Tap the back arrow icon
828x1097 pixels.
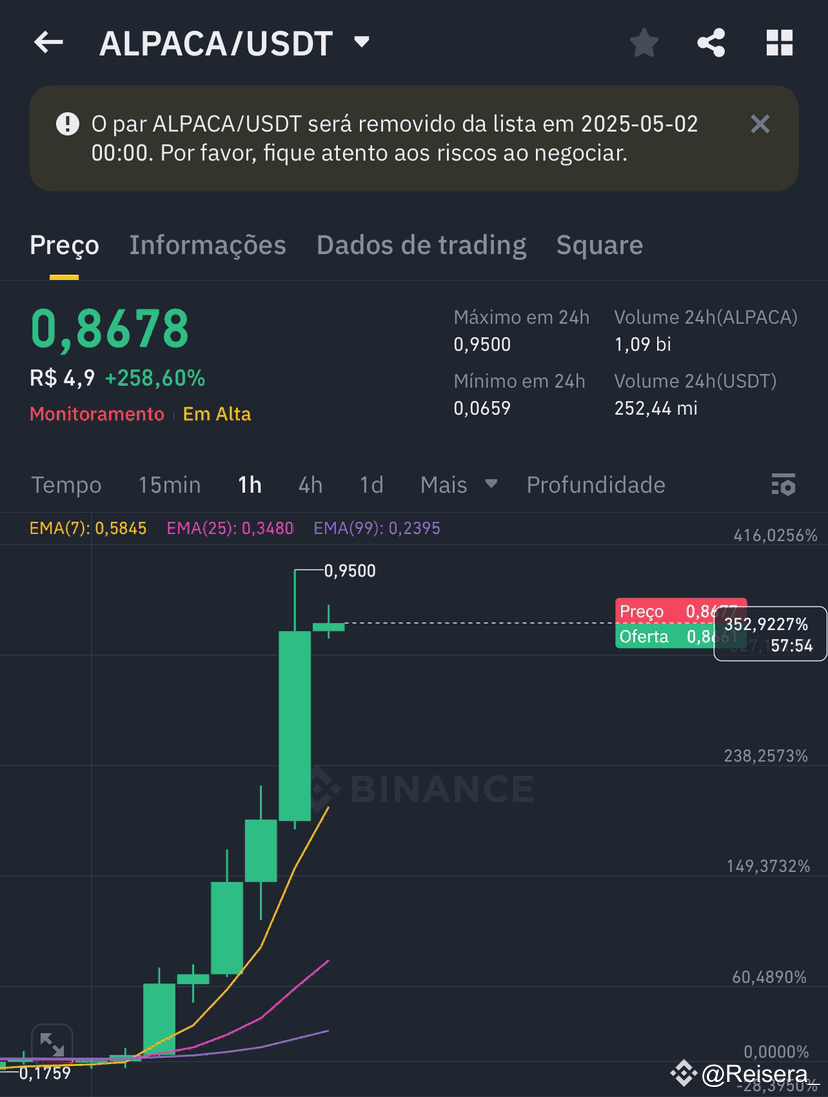click(x=49, y=43)
